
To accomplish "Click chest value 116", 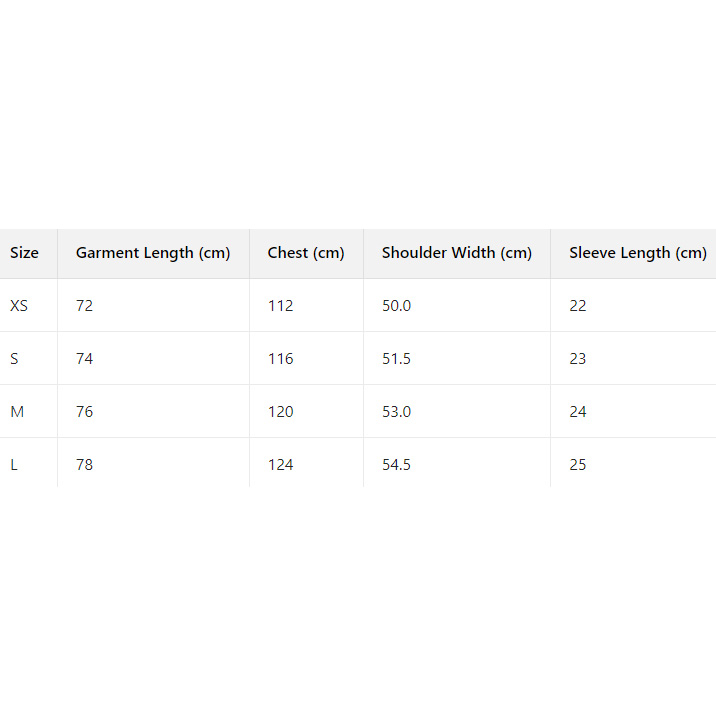I will click(280, 358).
